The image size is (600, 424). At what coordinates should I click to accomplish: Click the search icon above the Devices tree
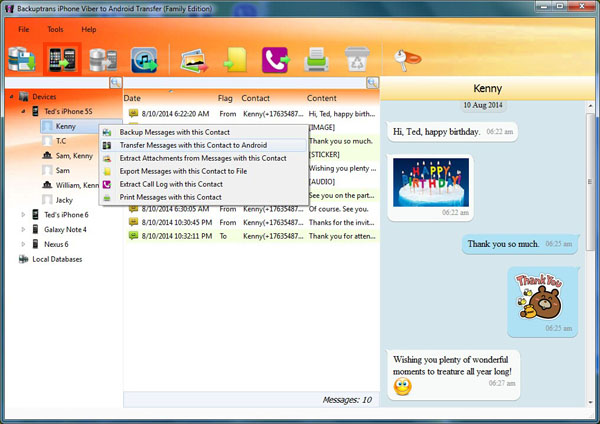pyautogui.click(x=116, y=82)
